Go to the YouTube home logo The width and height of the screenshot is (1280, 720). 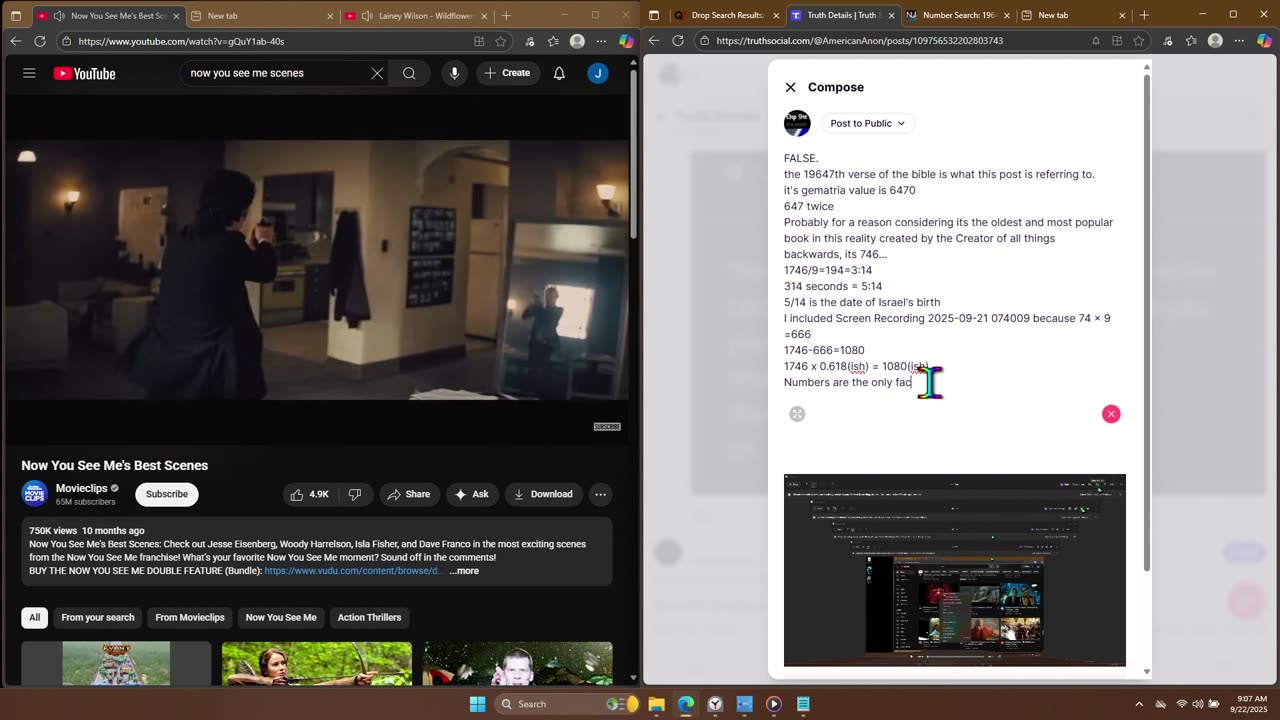click(x=84, y=73)
